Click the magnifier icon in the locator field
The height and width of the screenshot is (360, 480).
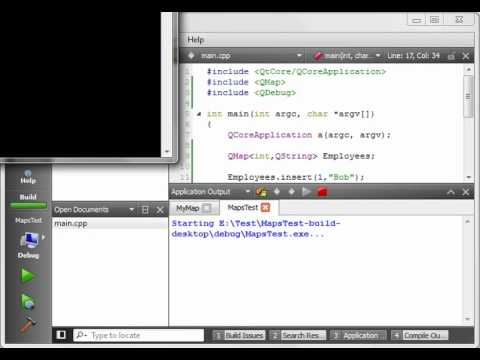point(81,335)
